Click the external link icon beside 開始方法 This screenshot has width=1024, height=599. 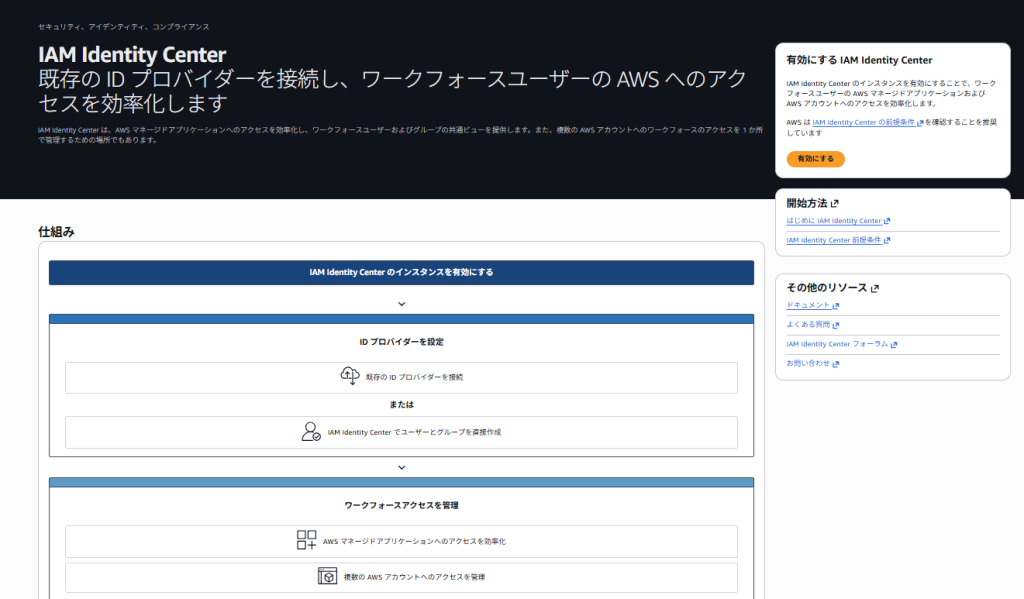[835, 204]
